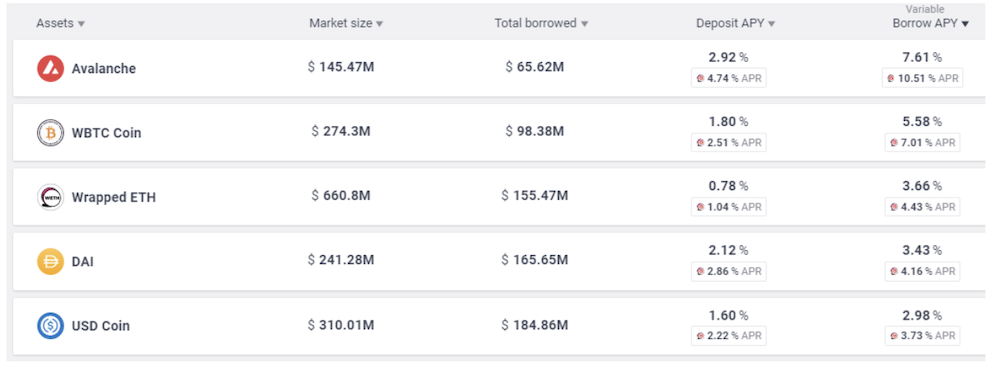The image size is (1000, 389).
Task: Click DAI borrow APY 3.43%
Action: tap(922, 251)
